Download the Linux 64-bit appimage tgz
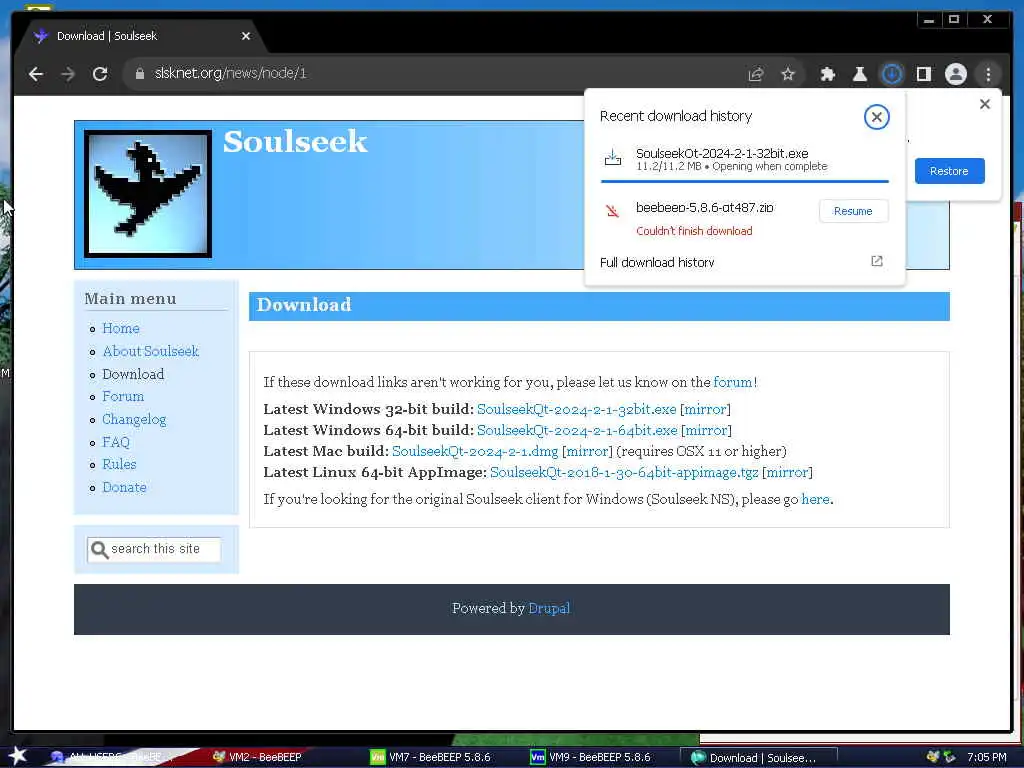 pos(624,472)
